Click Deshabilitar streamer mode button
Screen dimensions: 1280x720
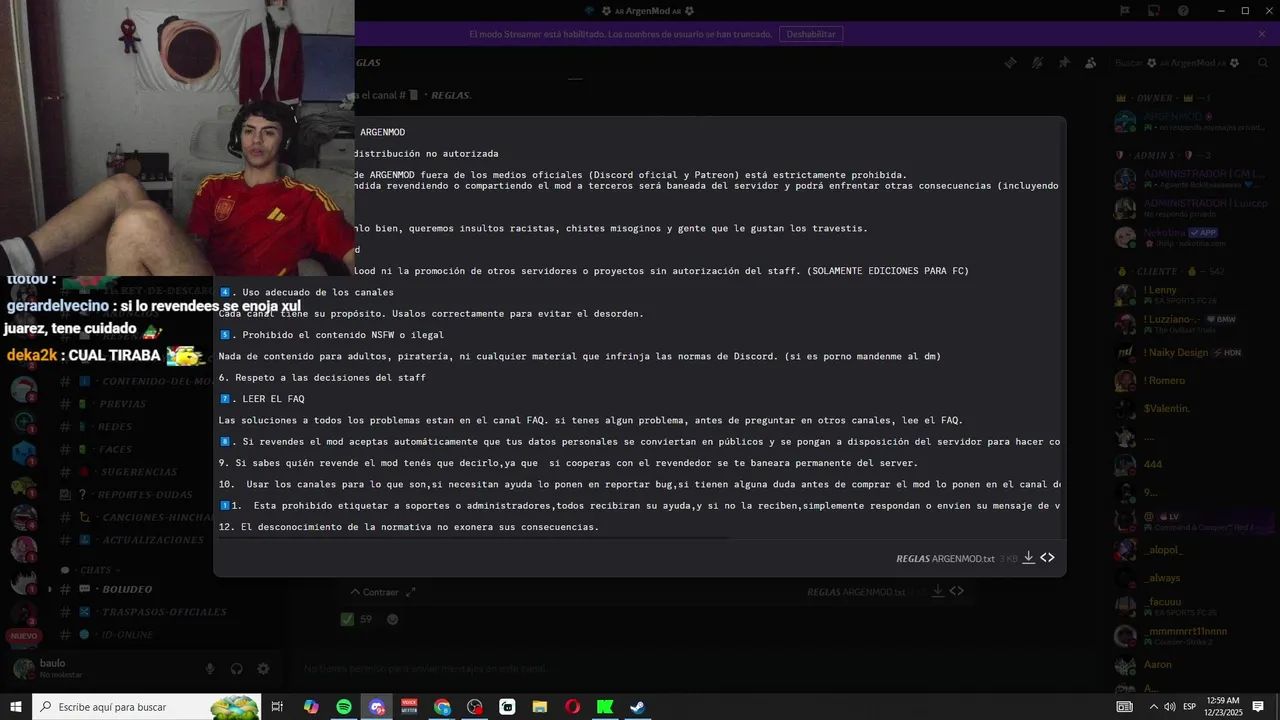(810, 34)
